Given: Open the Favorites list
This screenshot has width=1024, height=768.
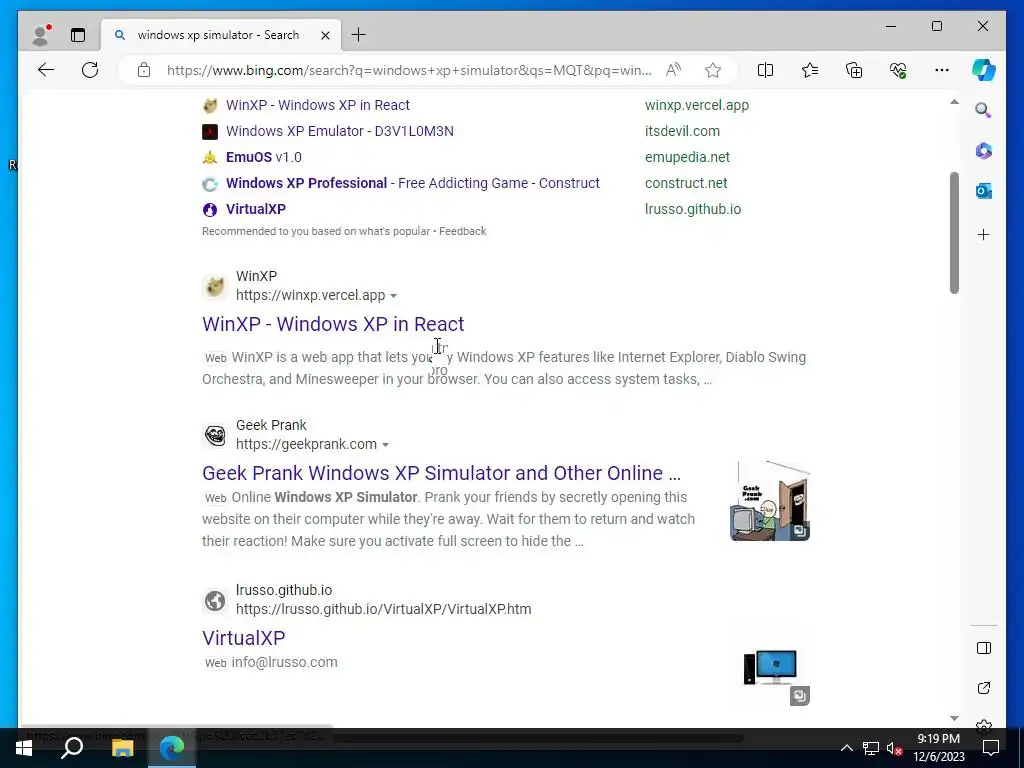Looking at the screenshot, I should 810,70.
